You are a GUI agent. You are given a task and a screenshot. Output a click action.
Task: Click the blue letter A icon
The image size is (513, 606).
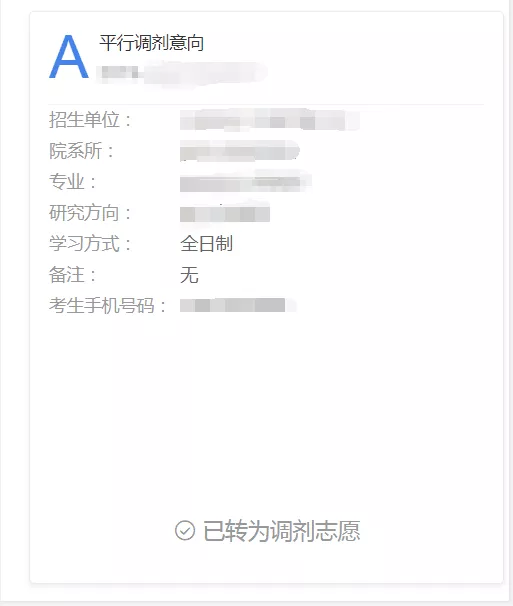[x=69, y=57]
